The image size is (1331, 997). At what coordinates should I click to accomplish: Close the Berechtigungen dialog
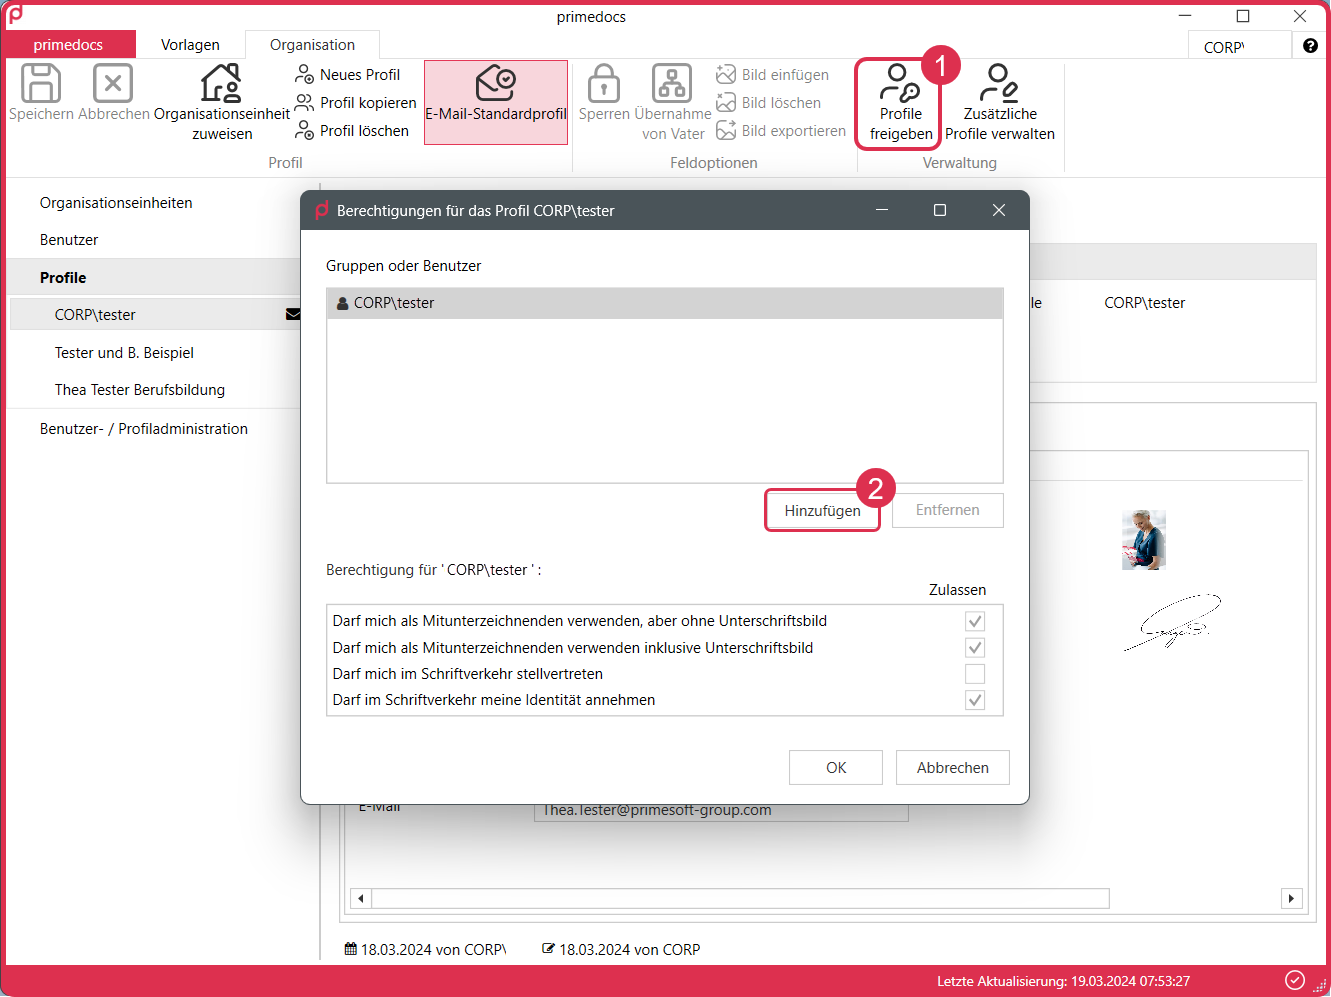(x=998, y=210)
